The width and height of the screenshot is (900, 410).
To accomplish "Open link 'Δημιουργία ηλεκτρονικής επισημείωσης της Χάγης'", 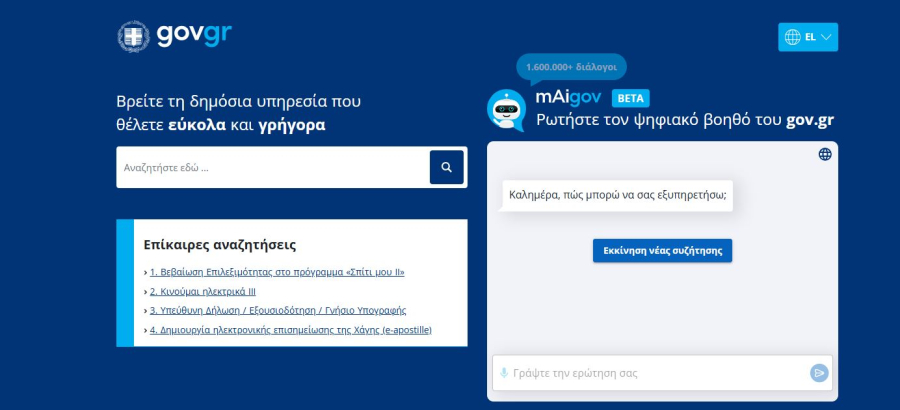I will 290,330.
